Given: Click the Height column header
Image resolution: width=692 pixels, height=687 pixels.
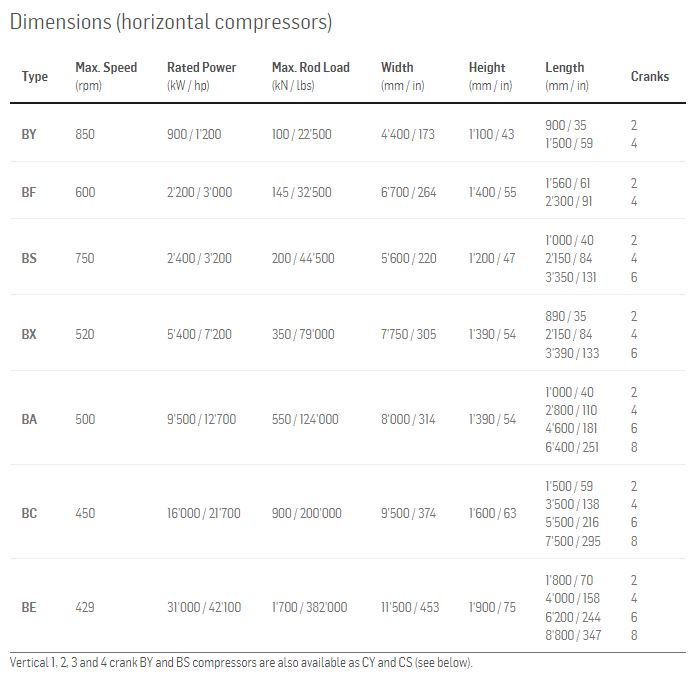Looking at the screenshot, I should click(487, 68).
